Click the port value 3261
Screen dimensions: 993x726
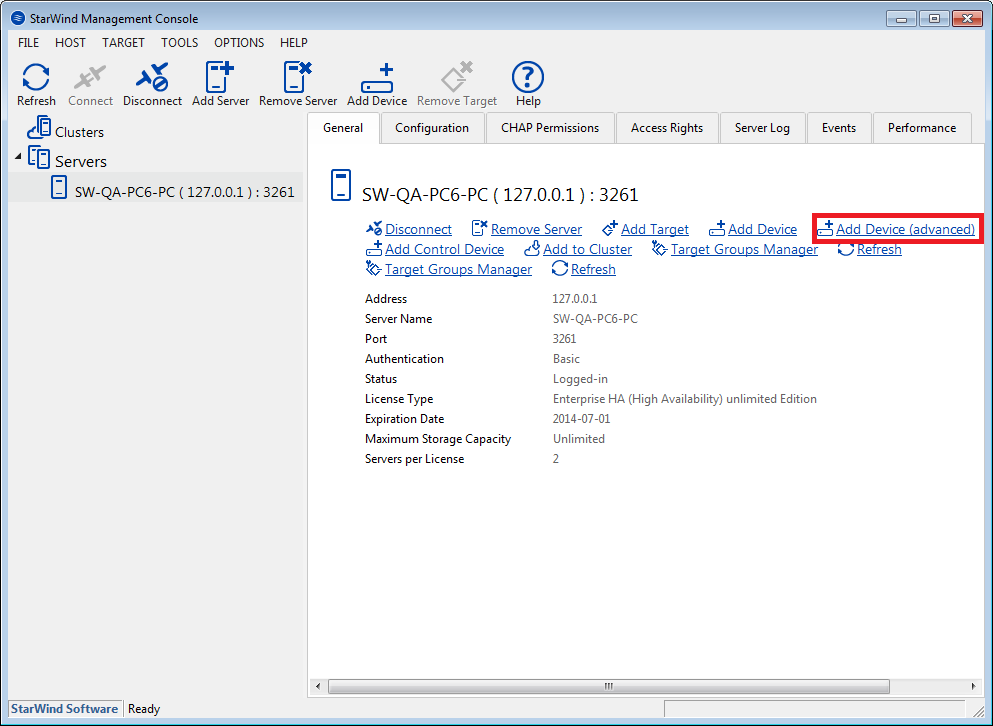[x=564, y=339]
